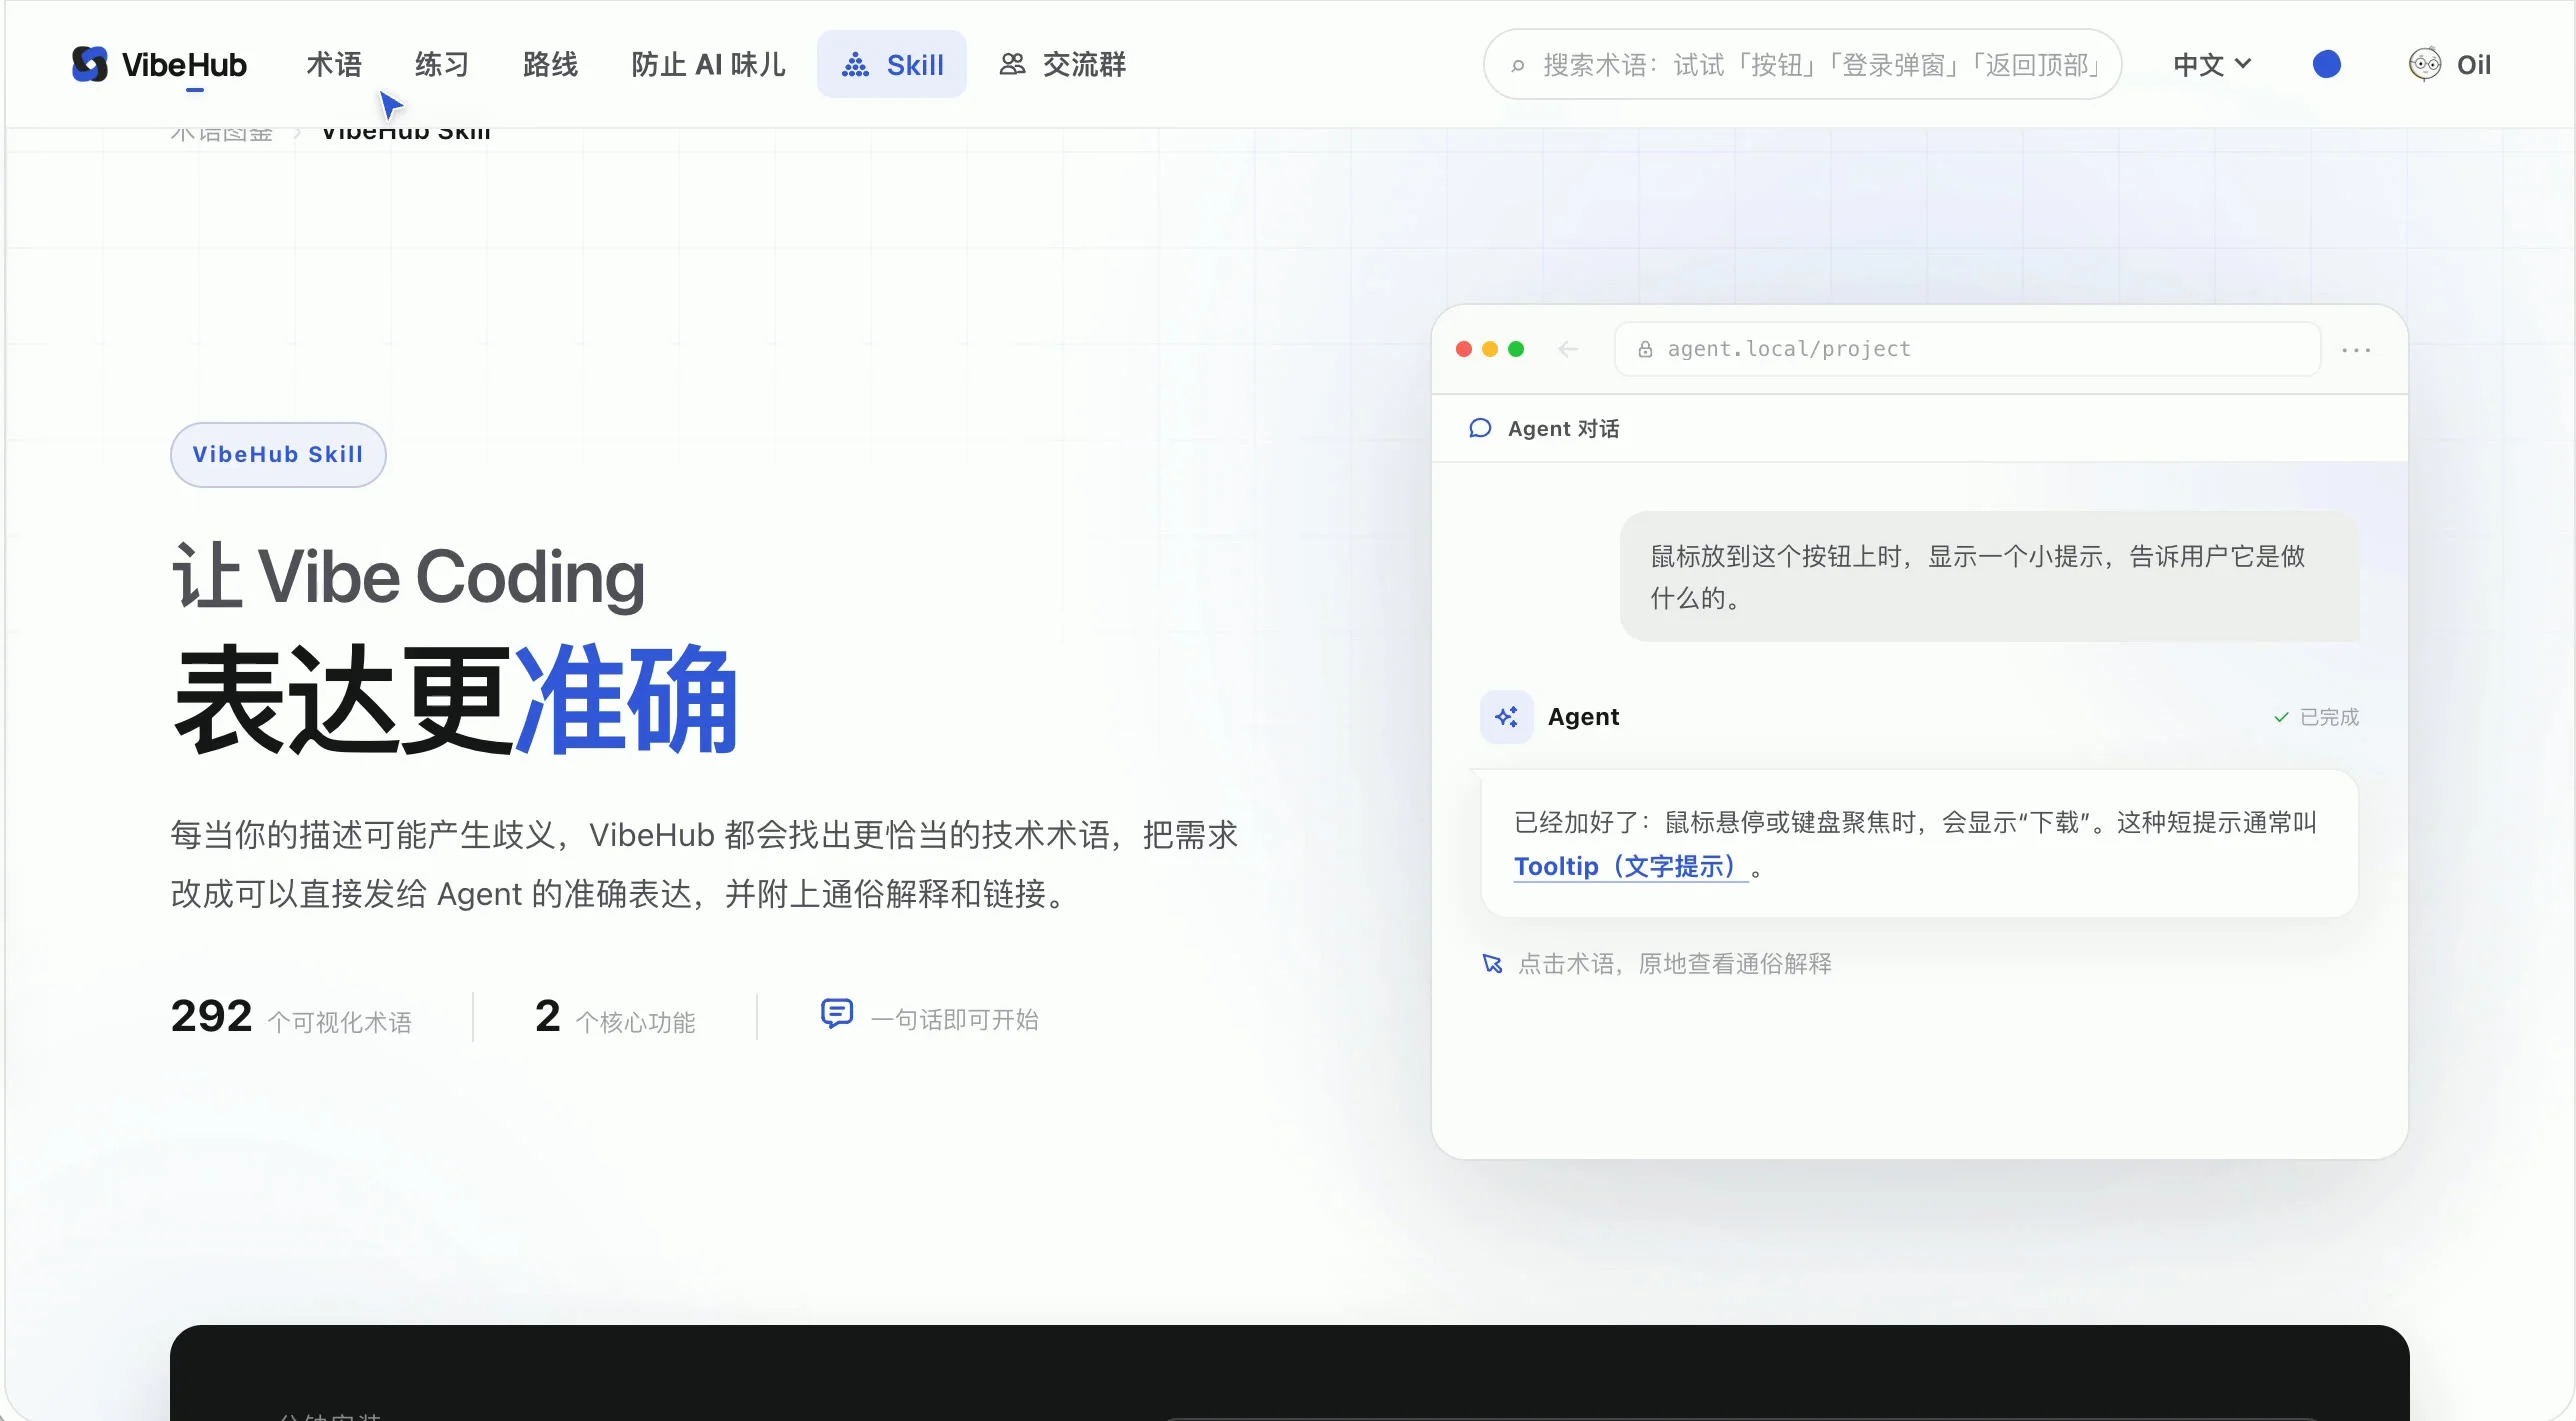Click the VibeHub Skill pill badge
Viewport: 2576px width, 1421px height.
tap(278, 454)
